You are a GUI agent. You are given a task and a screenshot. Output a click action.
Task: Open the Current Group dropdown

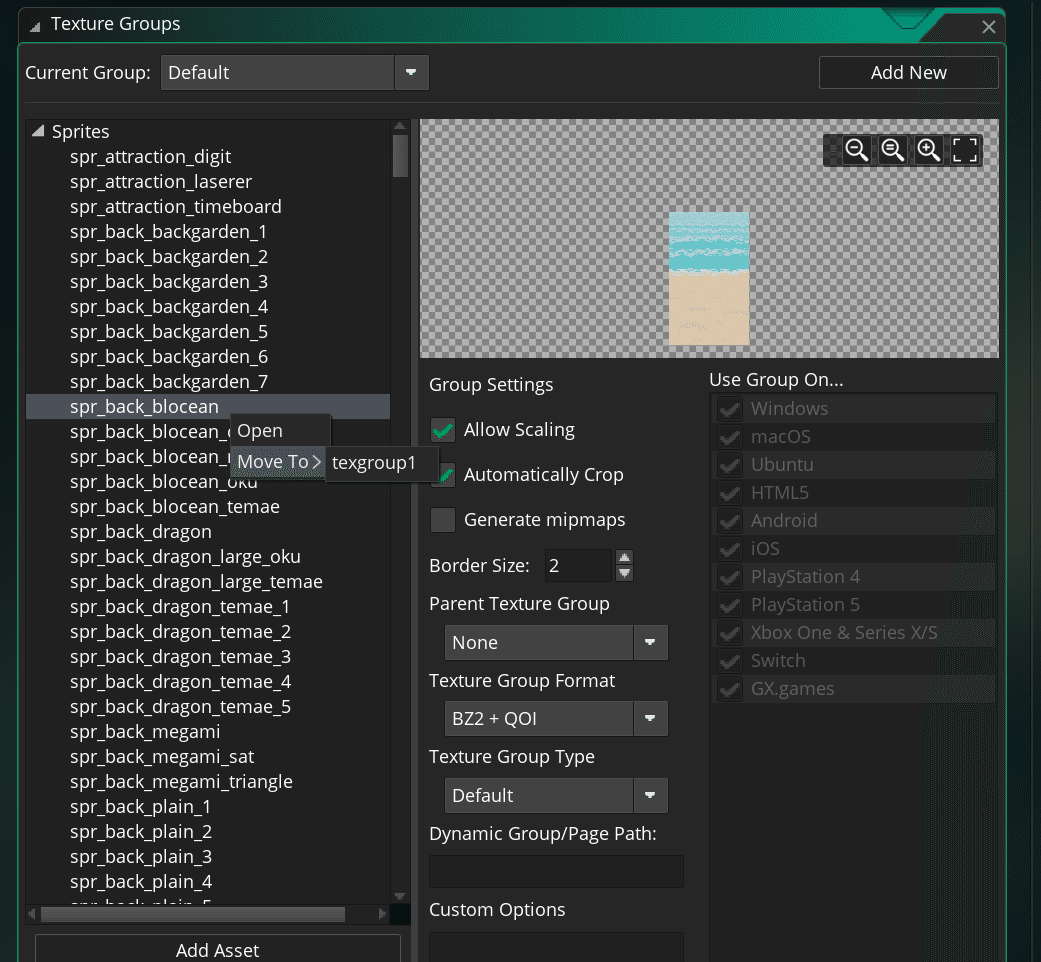[412, 72]
